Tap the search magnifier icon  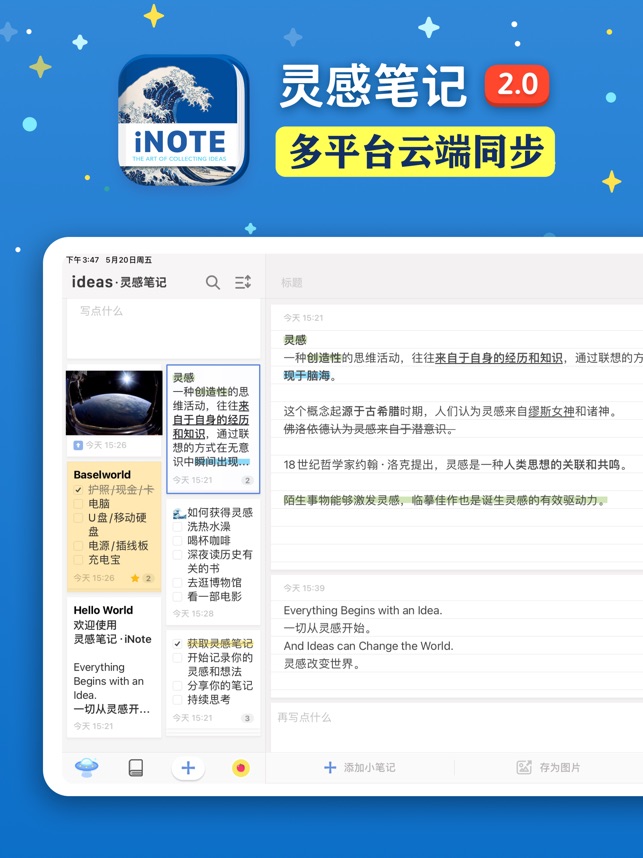(213, 283)
